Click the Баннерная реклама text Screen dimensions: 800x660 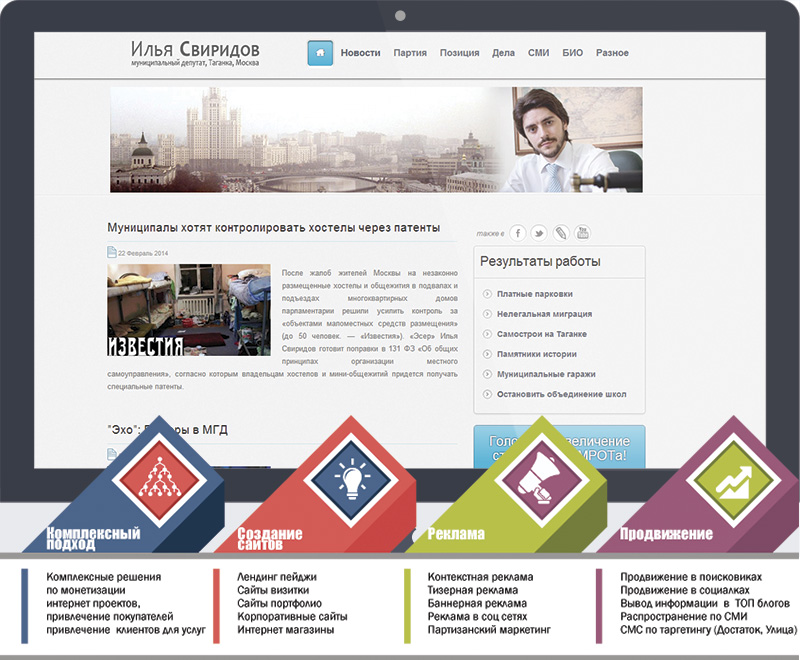tap(477, 603)
